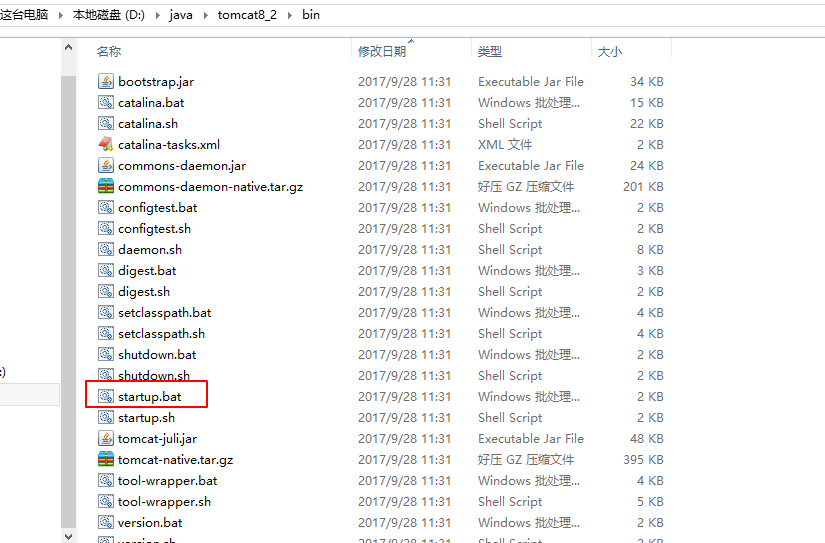Expand breadcrumb arrow after tomcat8_2
The image size is (825, 543).
[289, 15]
